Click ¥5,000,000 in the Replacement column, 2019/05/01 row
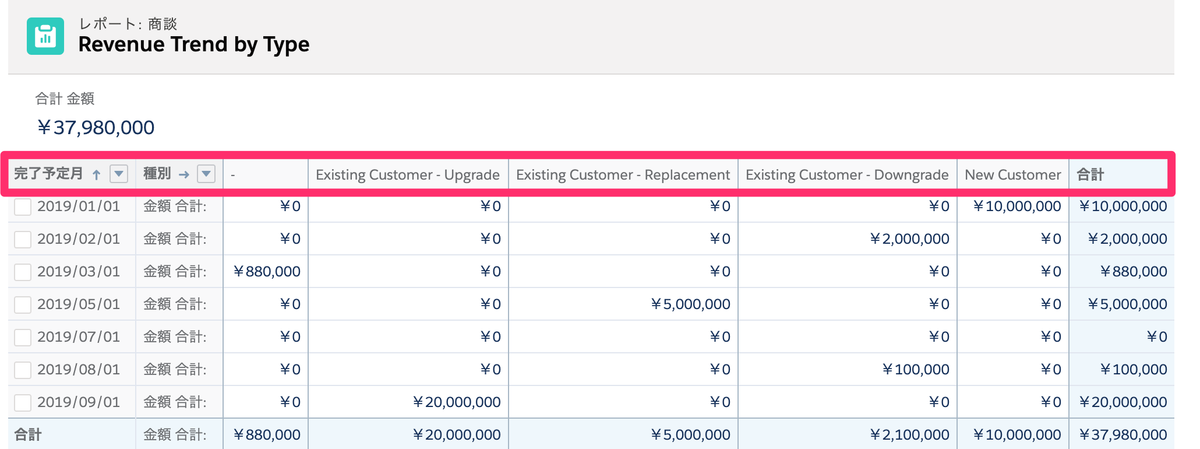This screenshot has height=449, width=1200. pyautogui.click(x=690, y=305)
